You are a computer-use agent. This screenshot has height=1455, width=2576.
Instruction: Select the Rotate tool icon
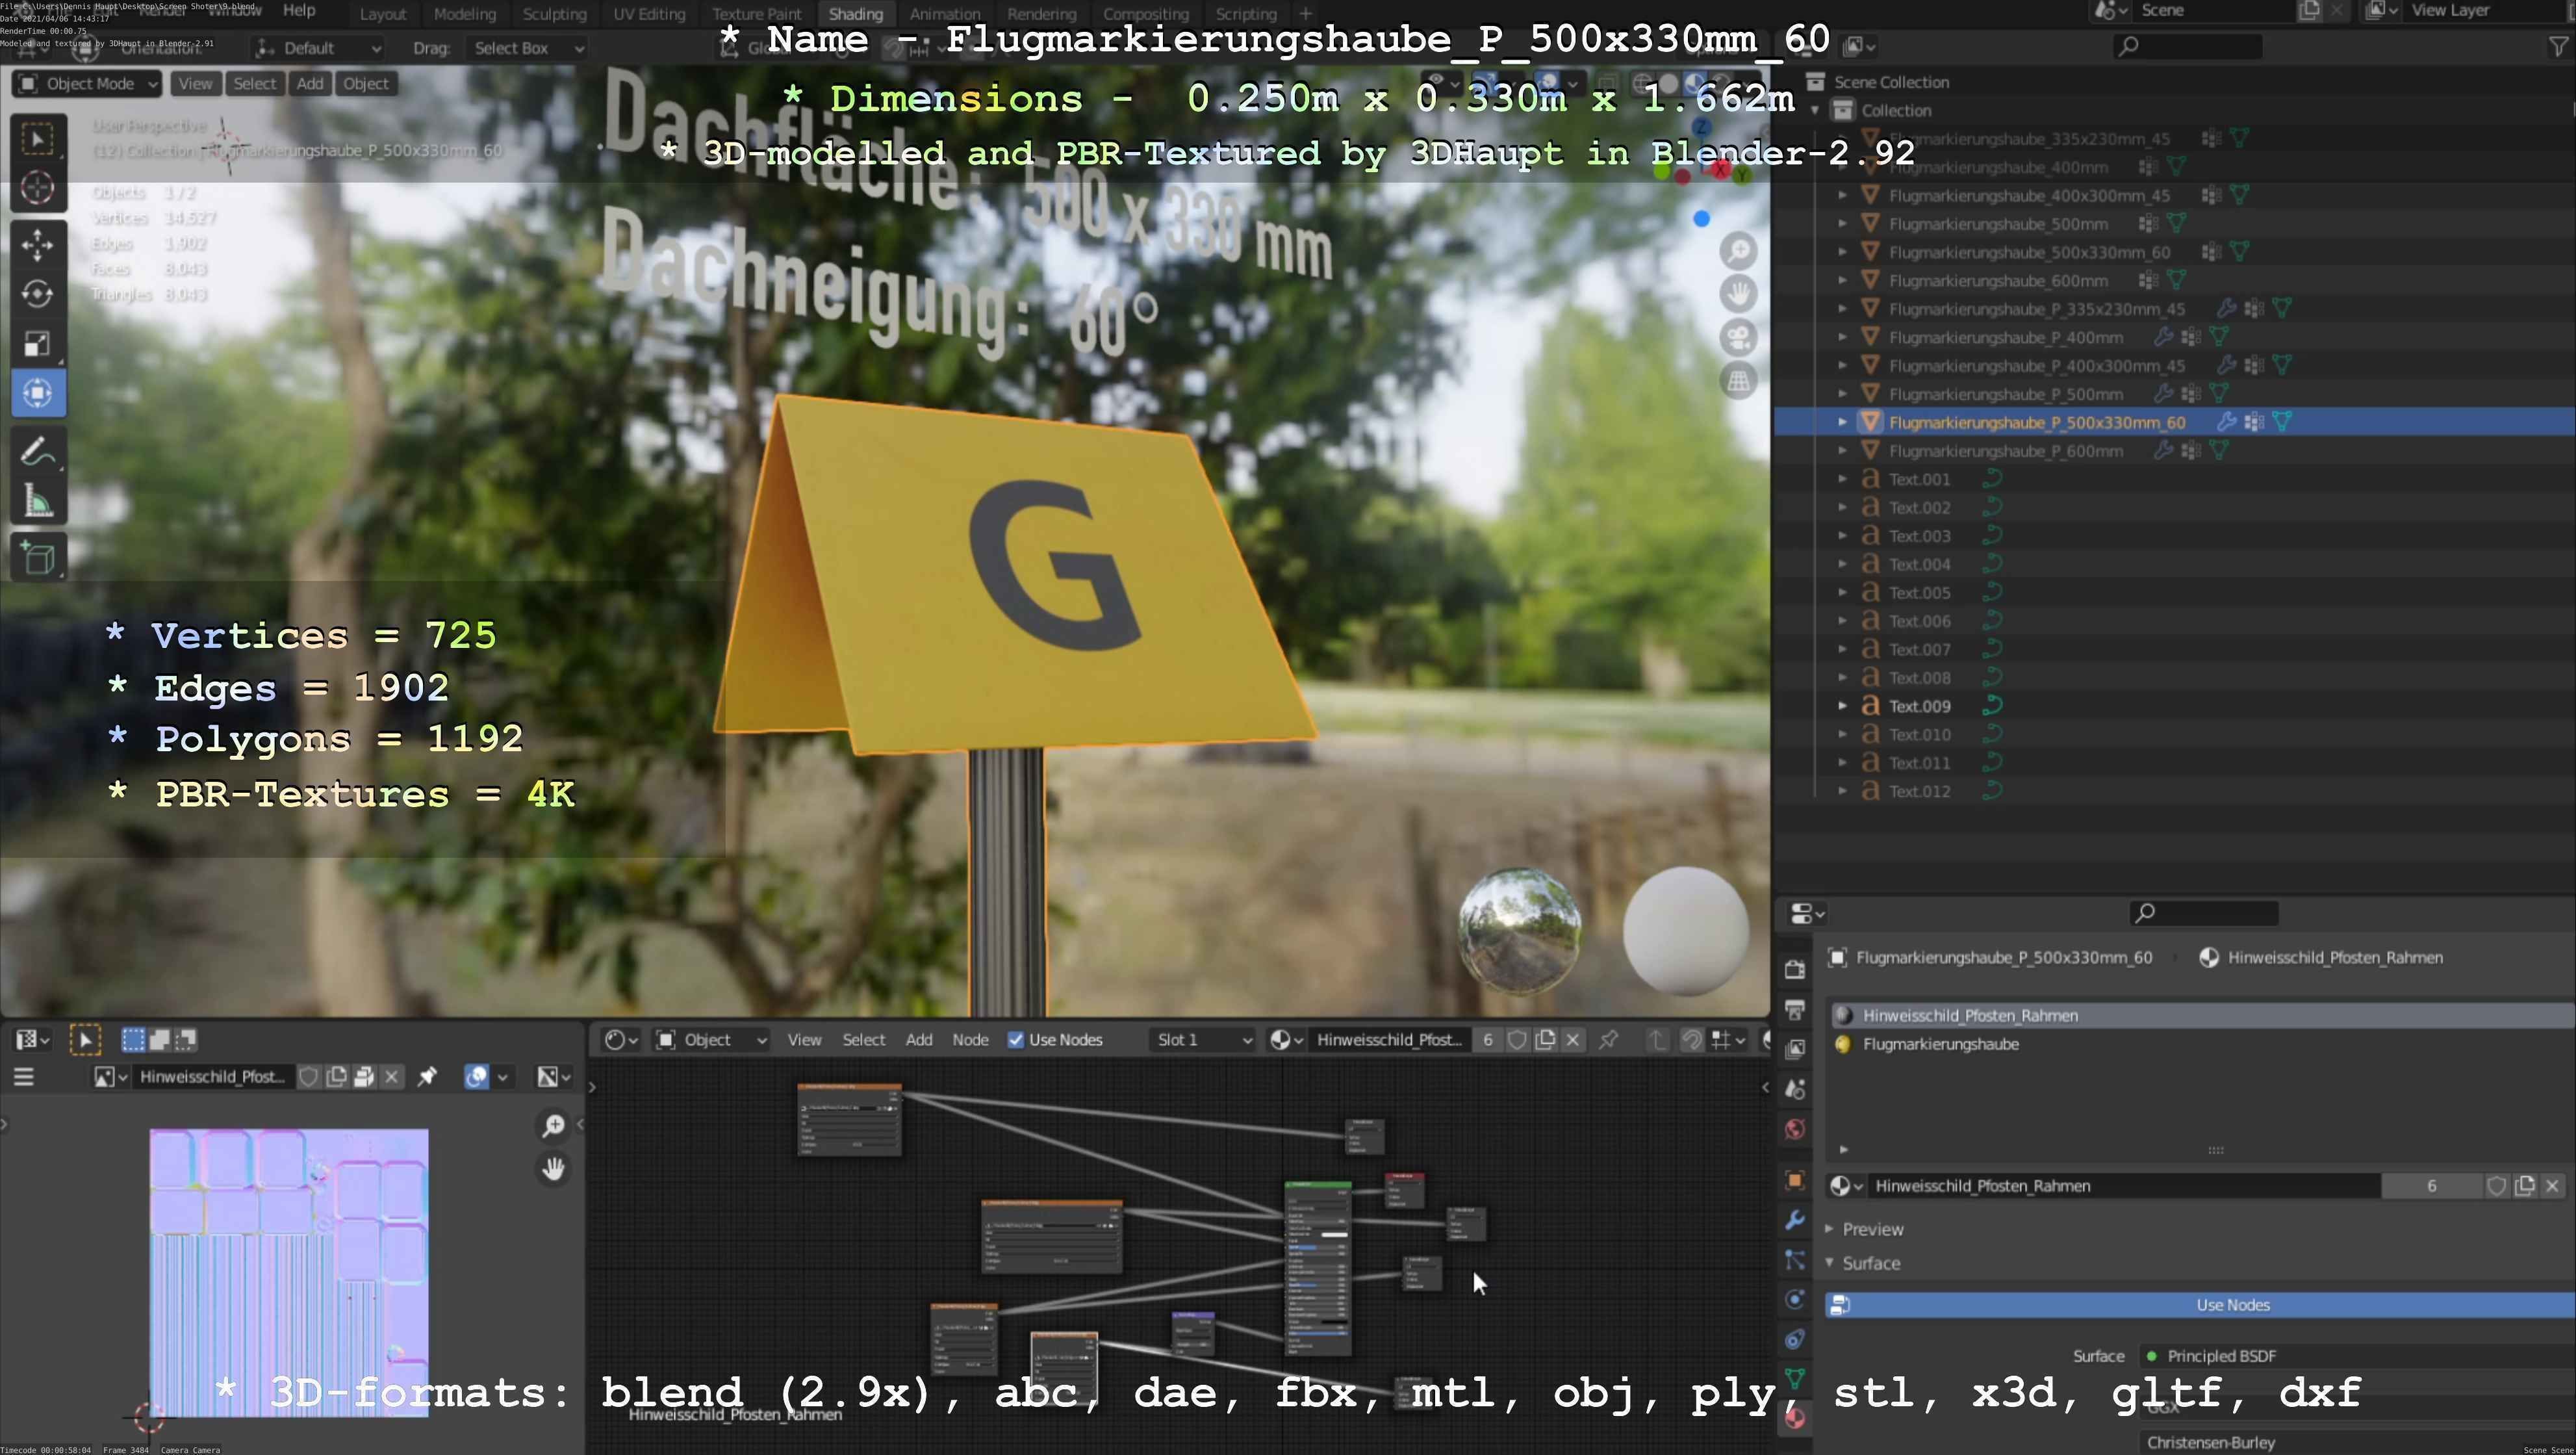tap(38, 294)
